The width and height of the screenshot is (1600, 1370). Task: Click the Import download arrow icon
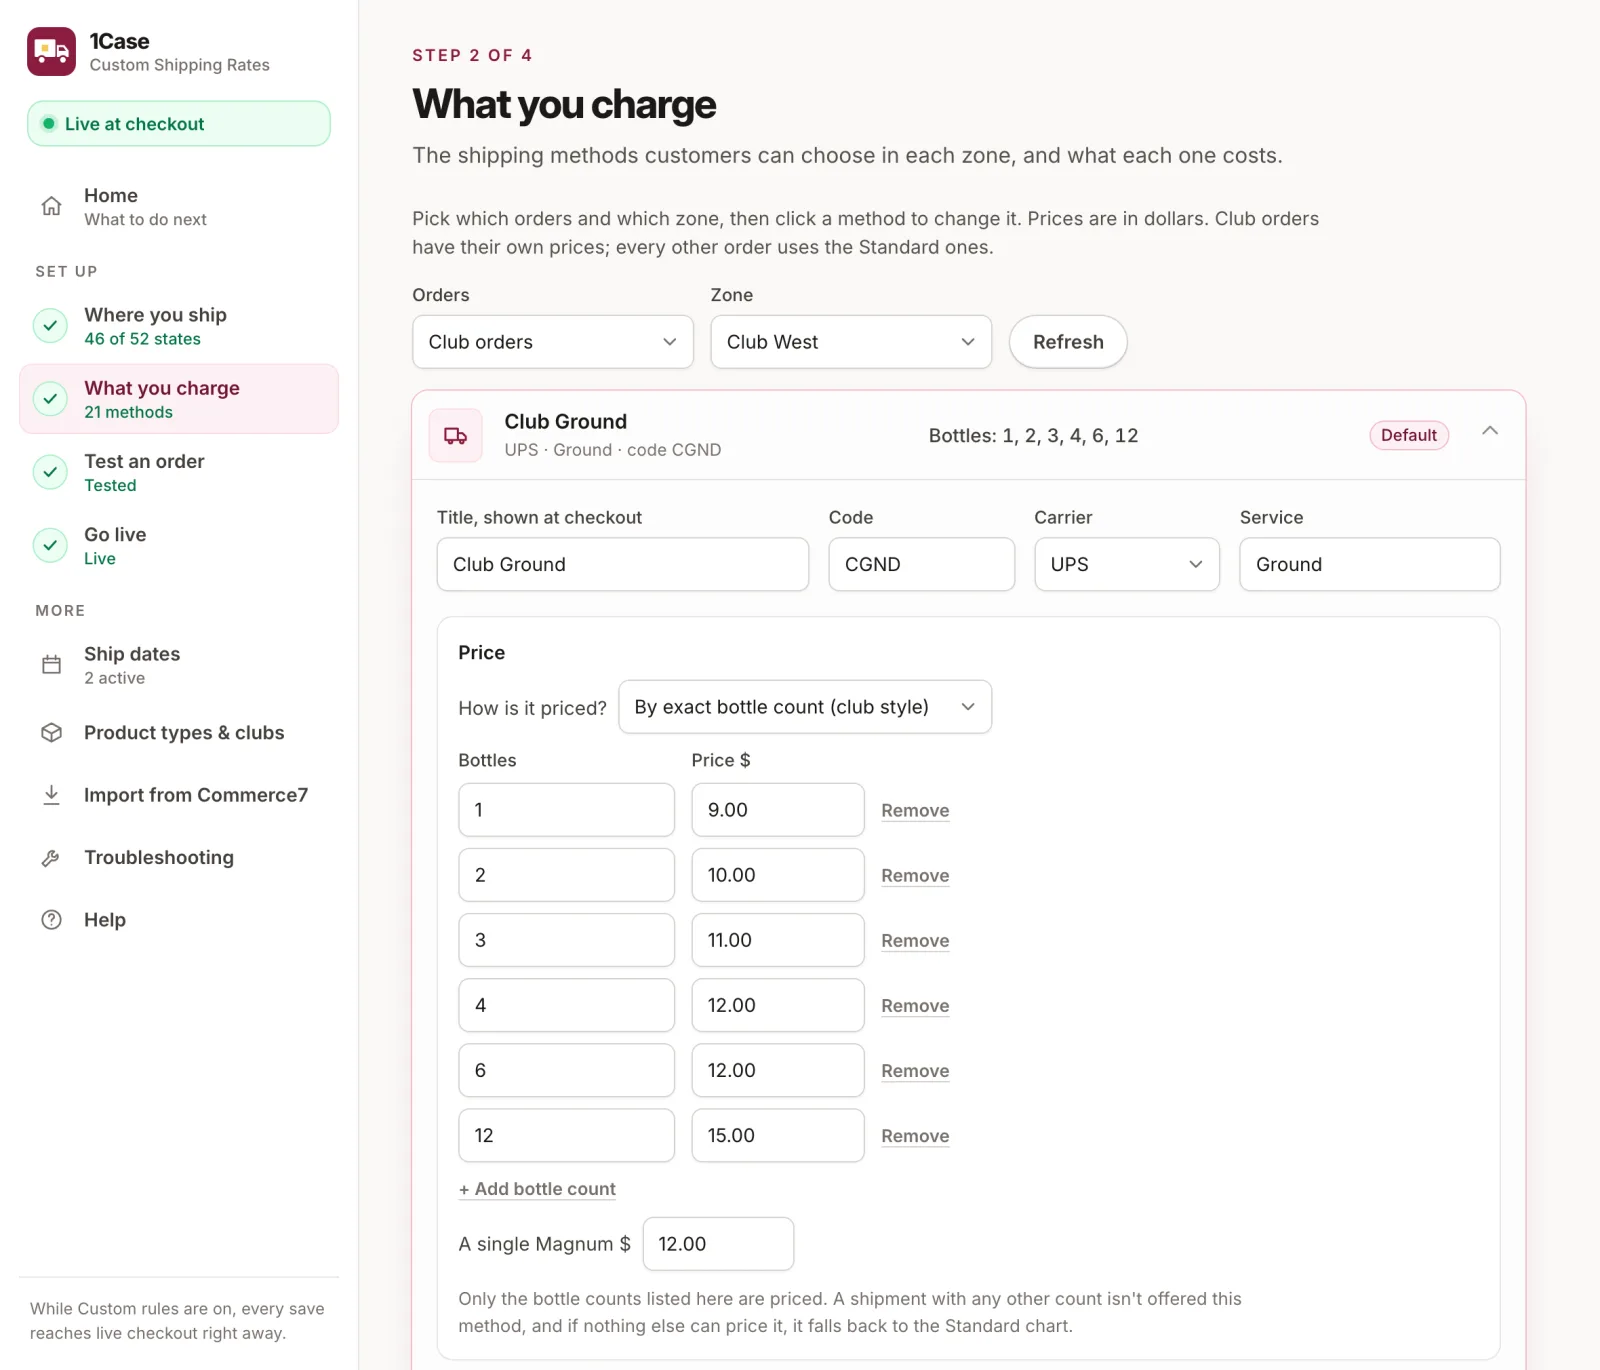pyautogui.click(x=51, y=795)
